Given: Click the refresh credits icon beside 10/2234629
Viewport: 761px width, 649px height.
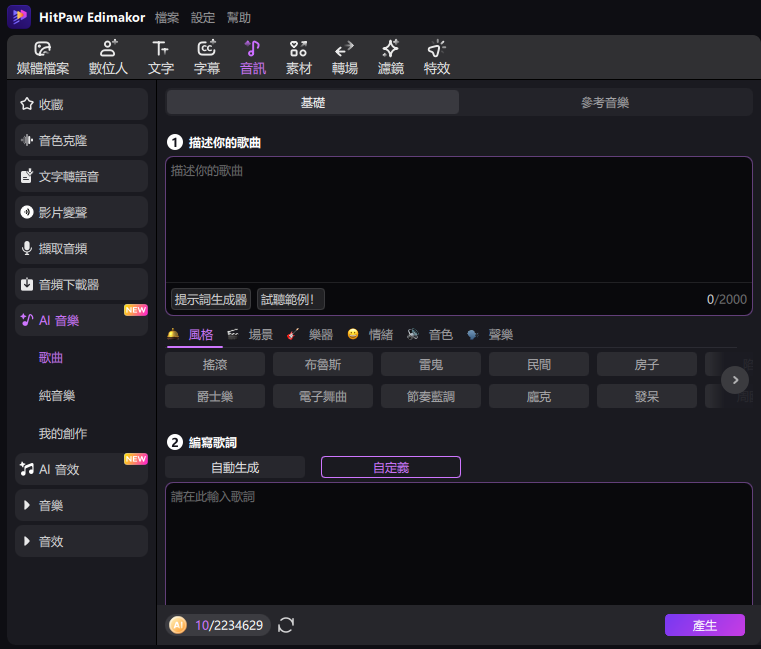Looking at the screenshot, I should [x=286, y=625].
